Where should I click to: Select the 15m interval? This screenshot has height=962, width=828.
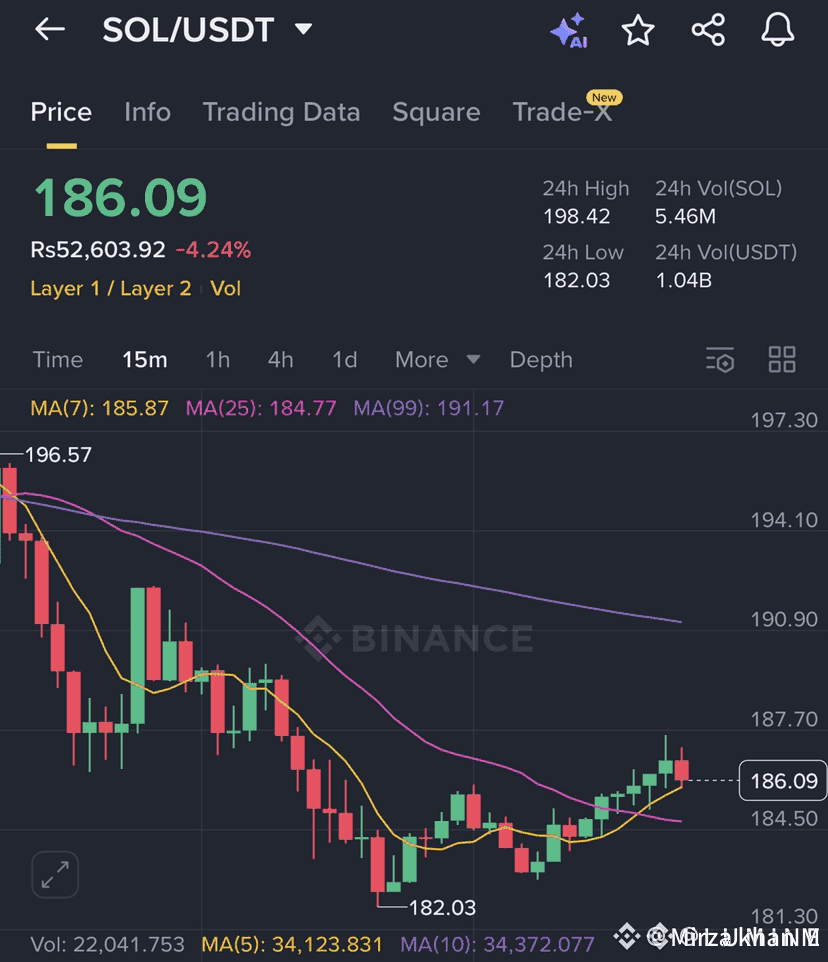[x=145, y=360]
